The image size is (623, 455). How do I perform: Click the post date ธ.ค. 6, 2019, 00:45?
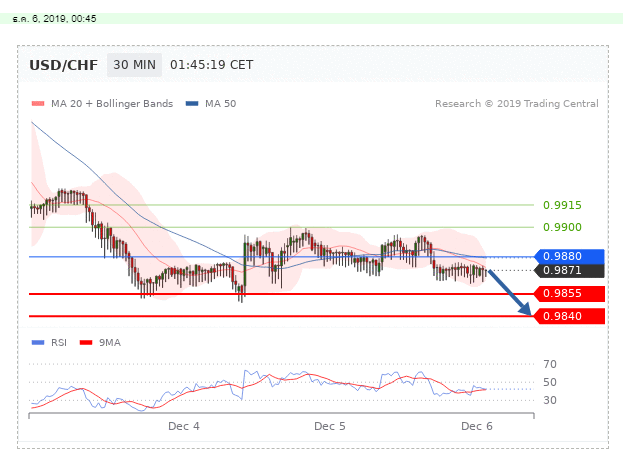pos(54,19)
